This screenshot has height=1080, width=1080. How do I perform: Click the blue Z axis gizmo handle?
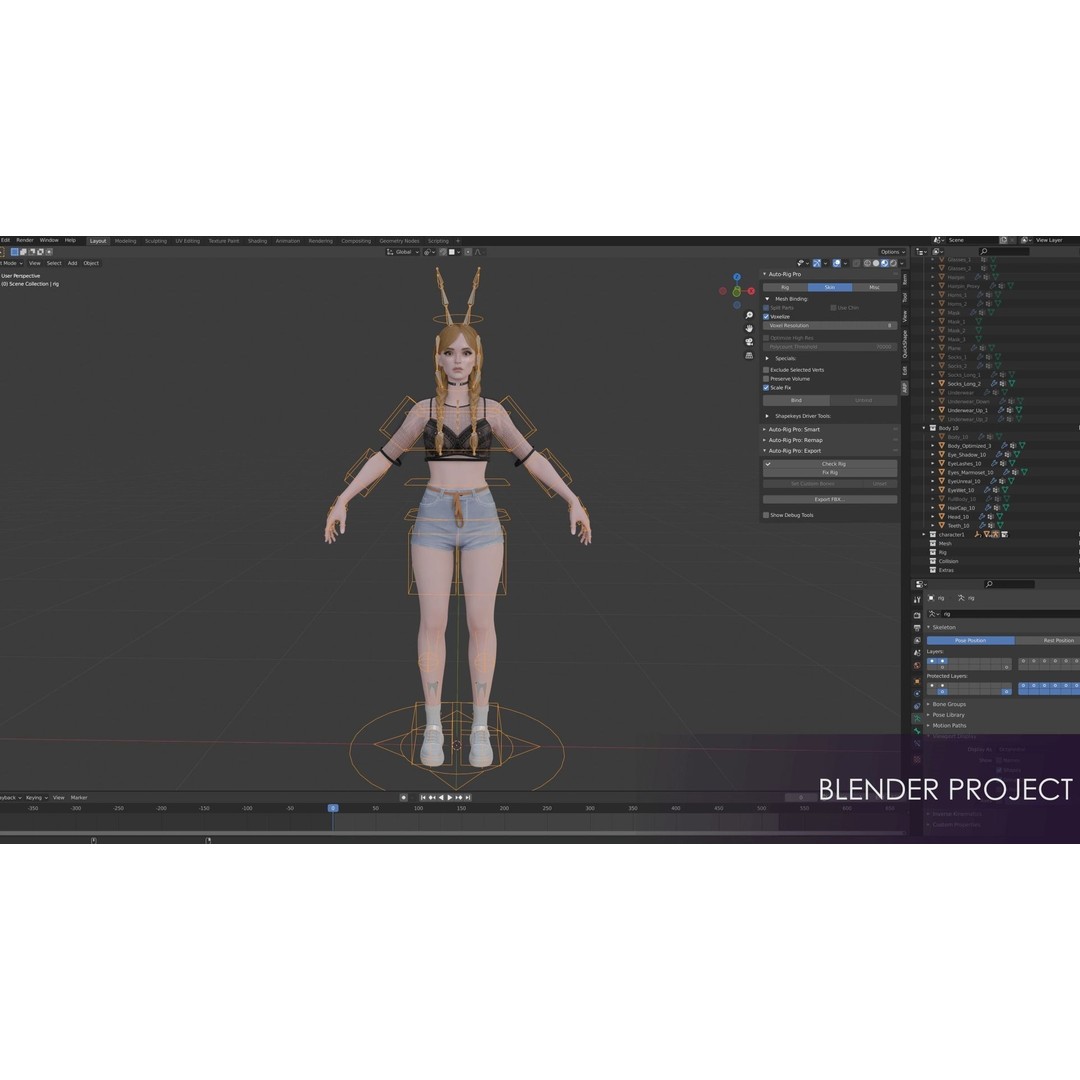(x=736, y=277)
